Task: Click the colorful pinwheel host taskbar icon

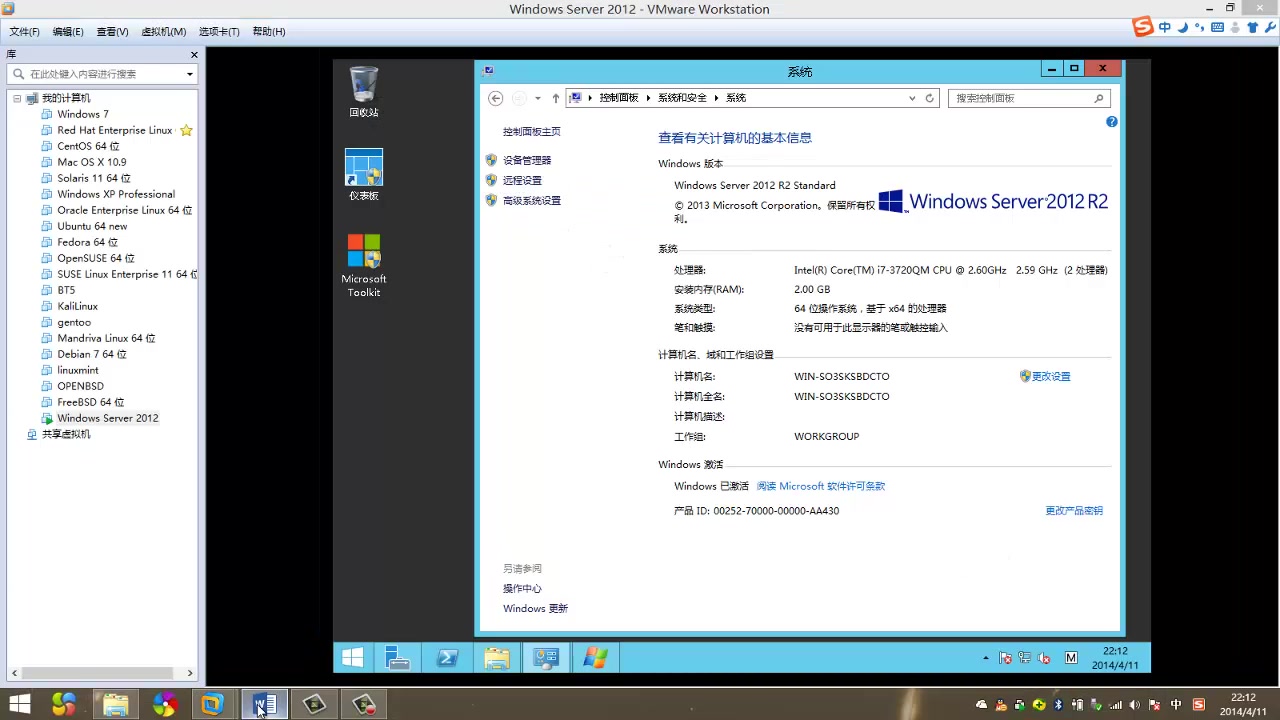Action: (164, 704)
